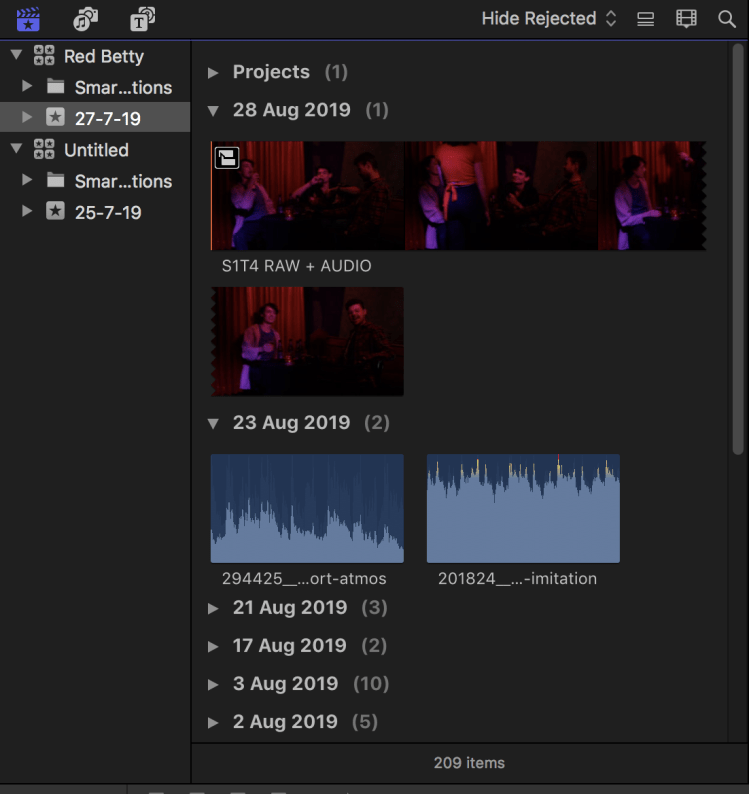The image size is (749, 794).
Task: Select the 201824 imitation audio clip
Action: [x=522, y=508]
